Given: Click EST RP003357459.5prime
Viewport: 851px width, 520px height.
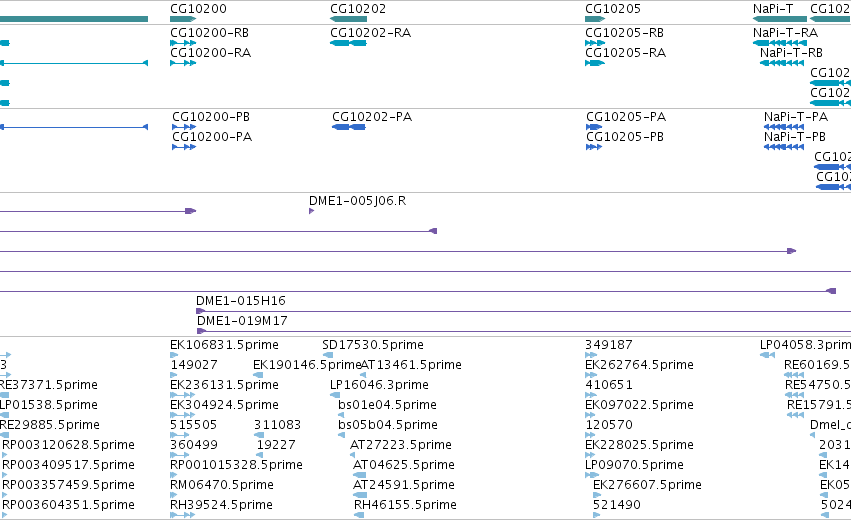Looking at the screenshot, I should 68,485.
